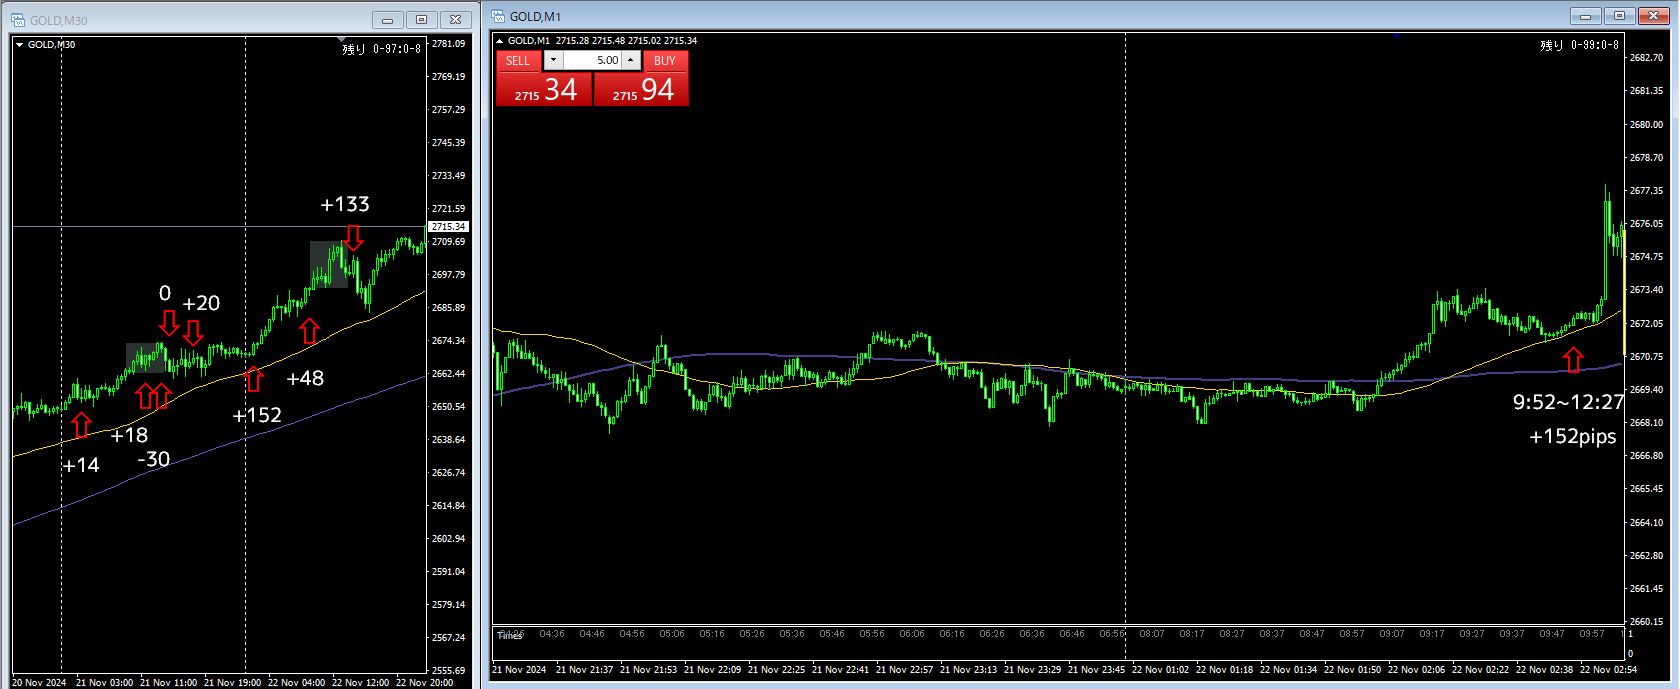Click the SELL button in one-click trading panel

click(518, 60)
